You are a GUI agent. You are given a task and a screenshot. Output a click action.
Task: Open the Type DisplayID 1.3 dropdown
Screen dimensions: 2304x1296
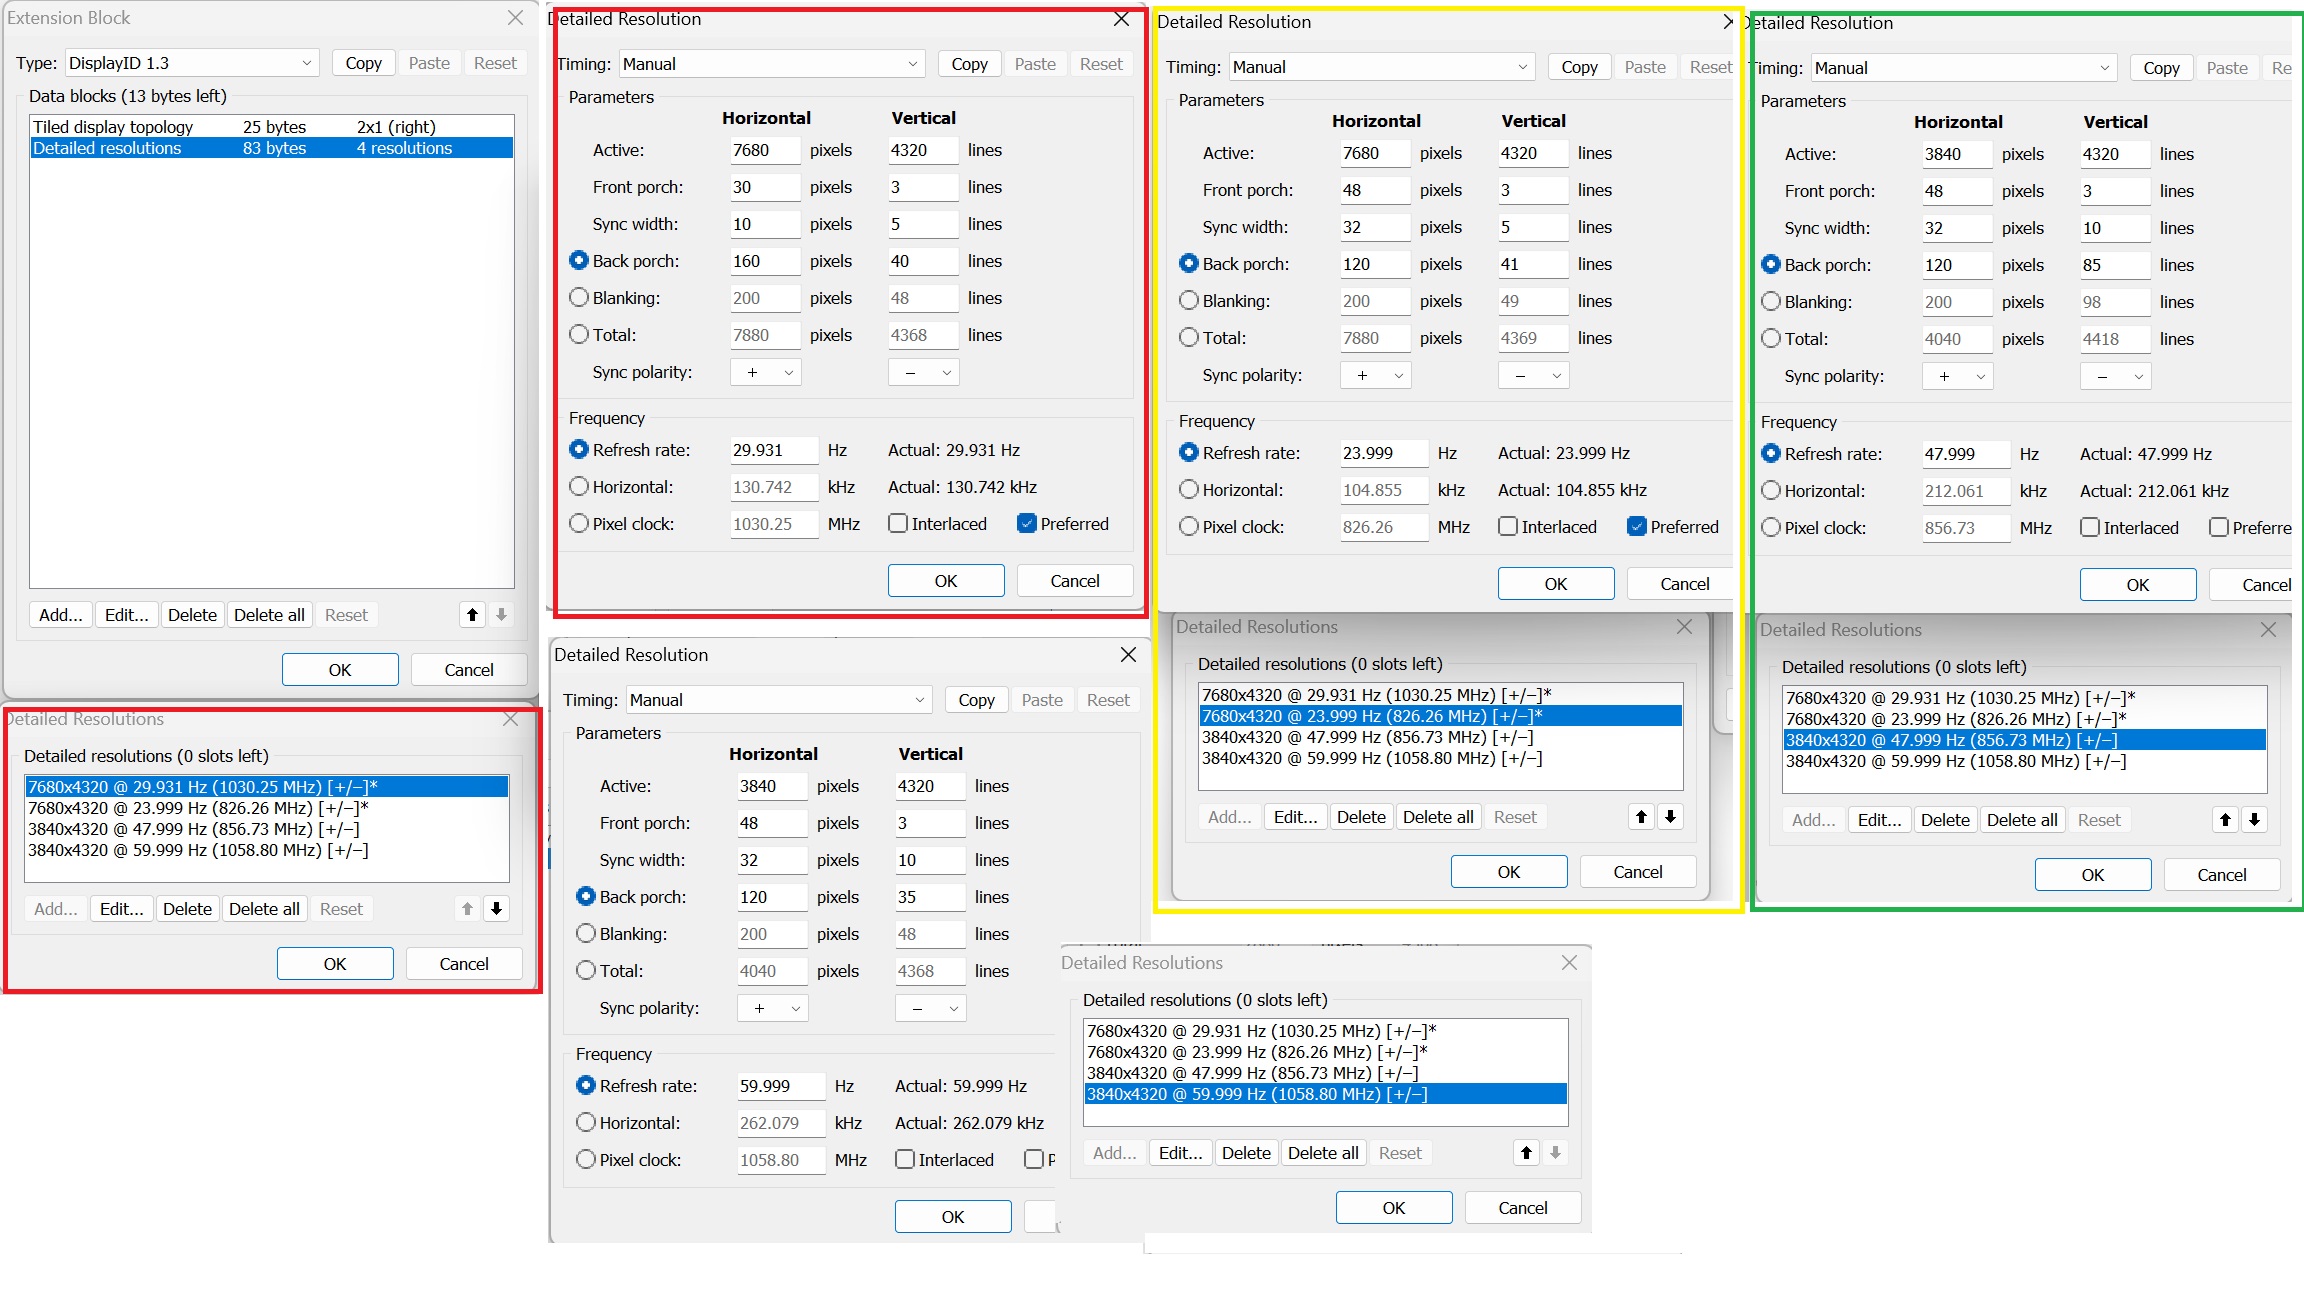191,63
